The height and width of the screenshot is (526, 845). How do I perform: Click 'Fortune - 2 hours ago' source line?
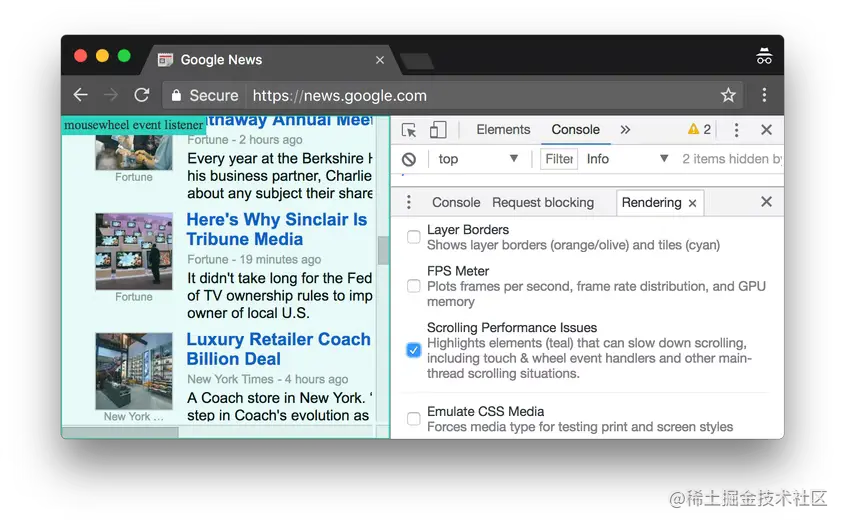245,140
